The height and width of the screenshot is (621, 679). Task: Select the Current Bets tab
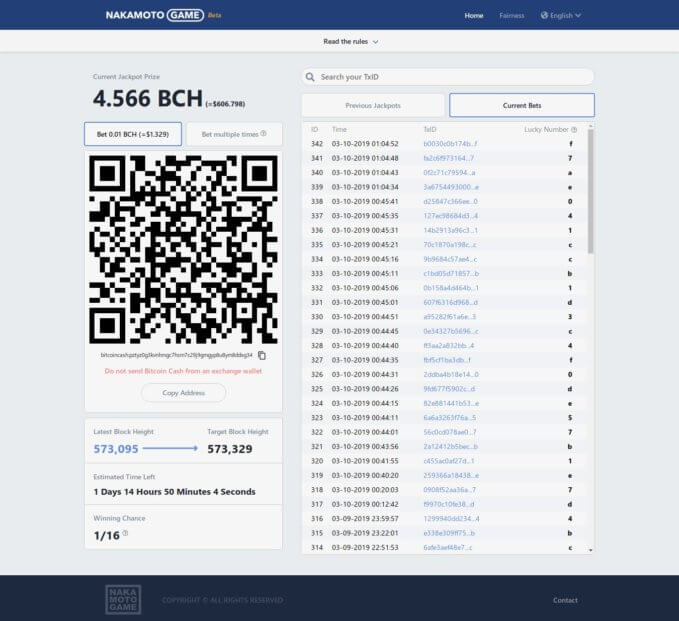521,105
